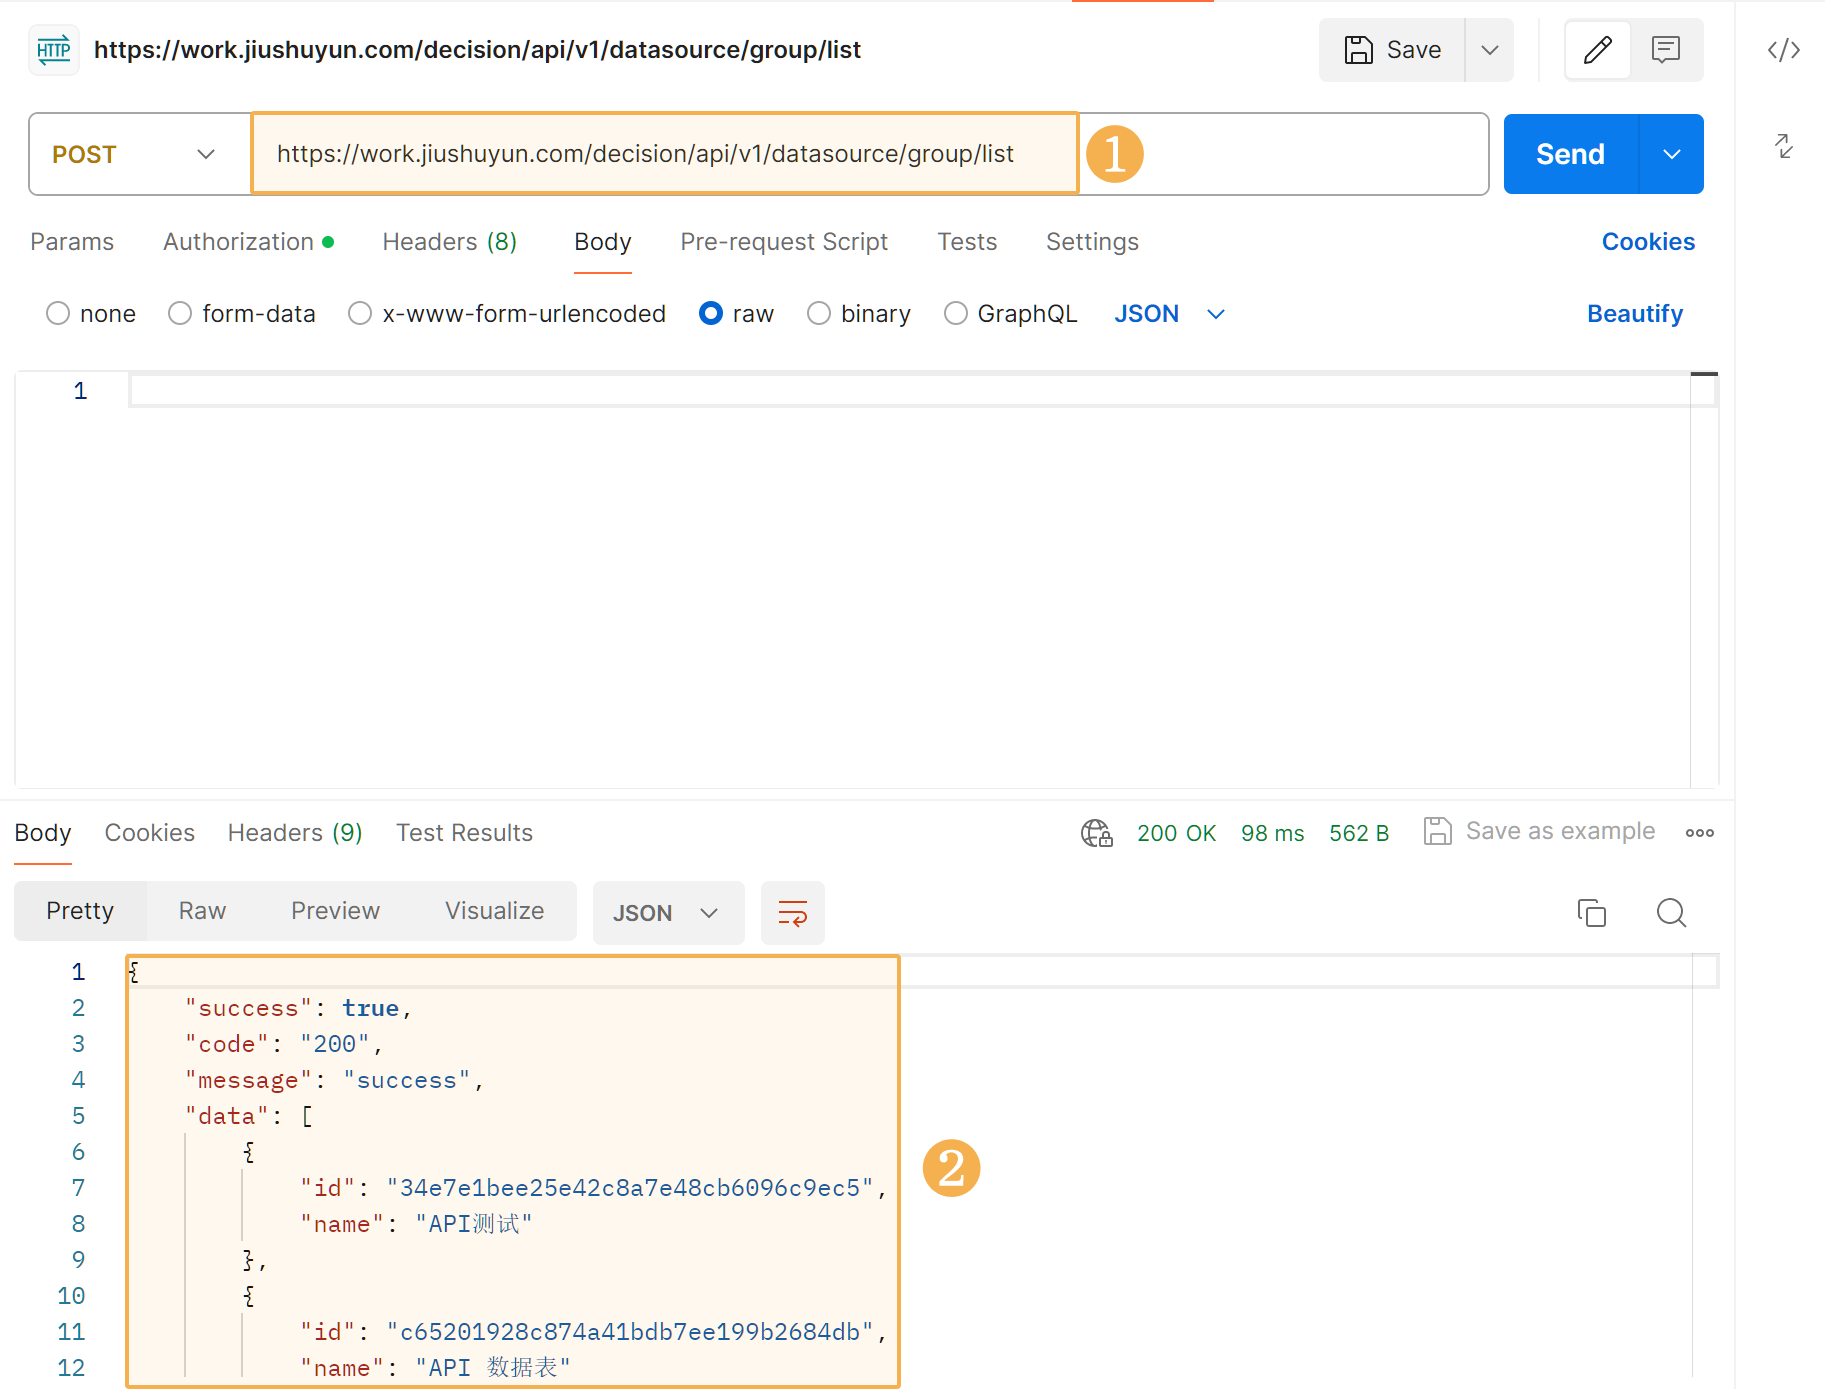Switch to the Headers (8) request tab
Image resolution: width=1825 pixels, height=1389 pixels.
pos(449,242)
